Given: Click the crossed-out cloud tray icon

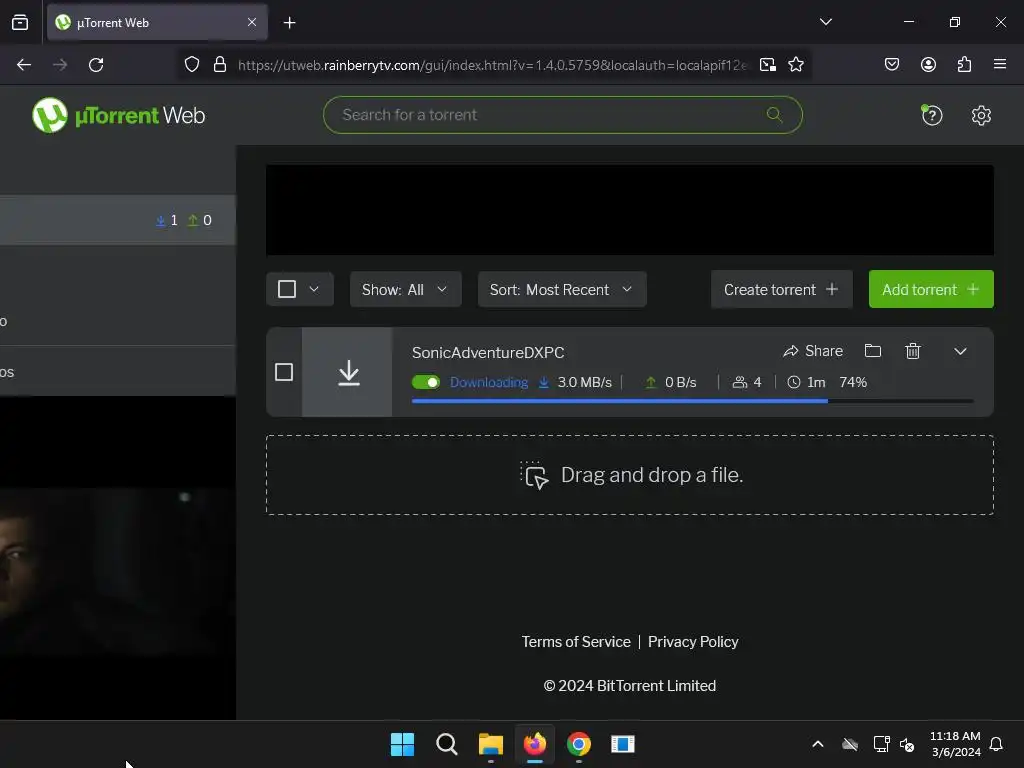Looking at the screenshot, I should pyautogui.click(x=850, y=744).
